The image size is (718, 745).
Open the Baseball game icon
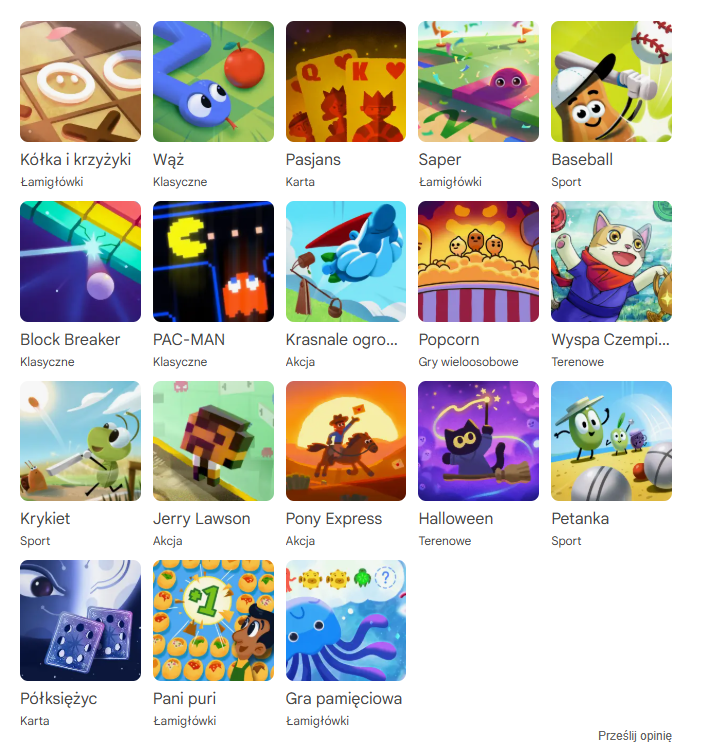click(x=612, y=81)
